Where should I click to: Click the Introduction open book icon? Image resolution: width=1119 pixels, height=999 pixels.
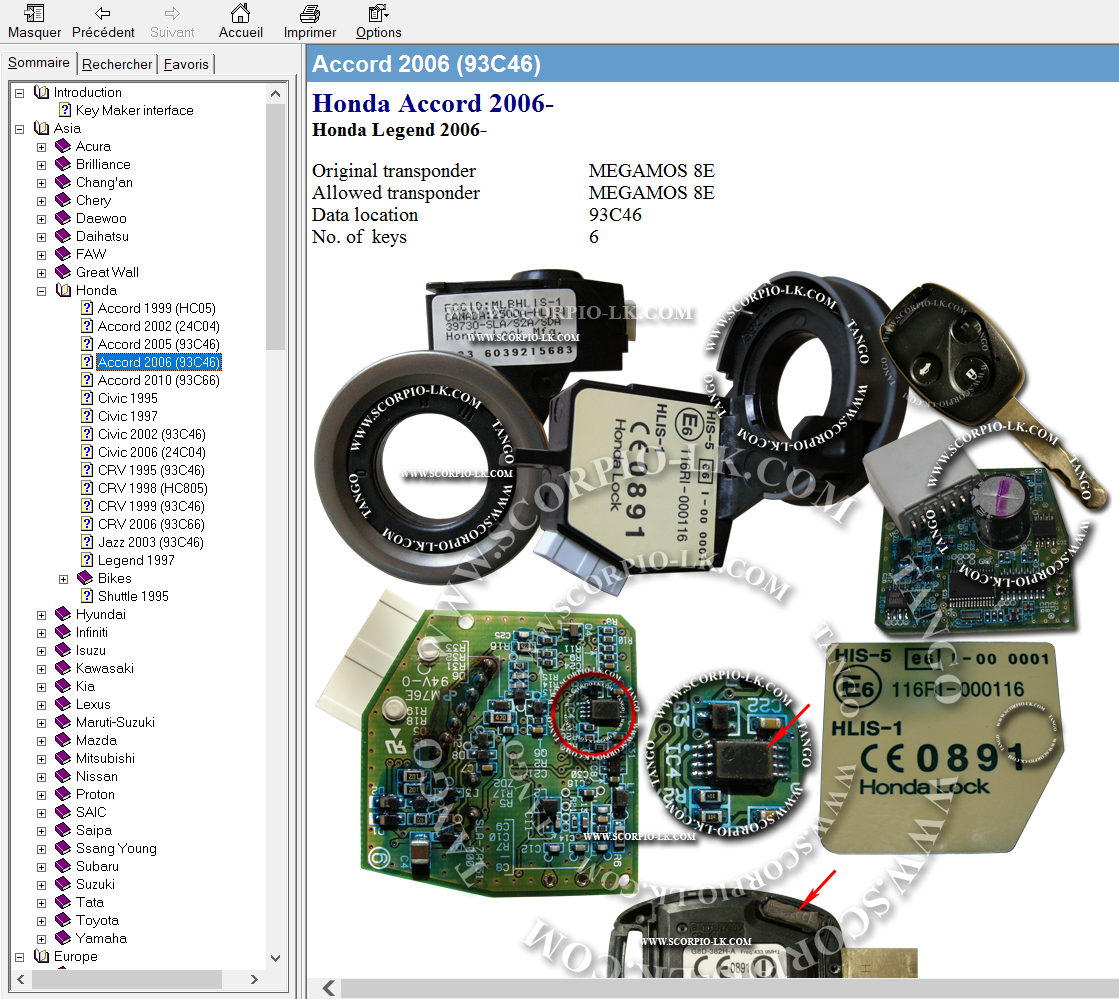tap(41, 92)
